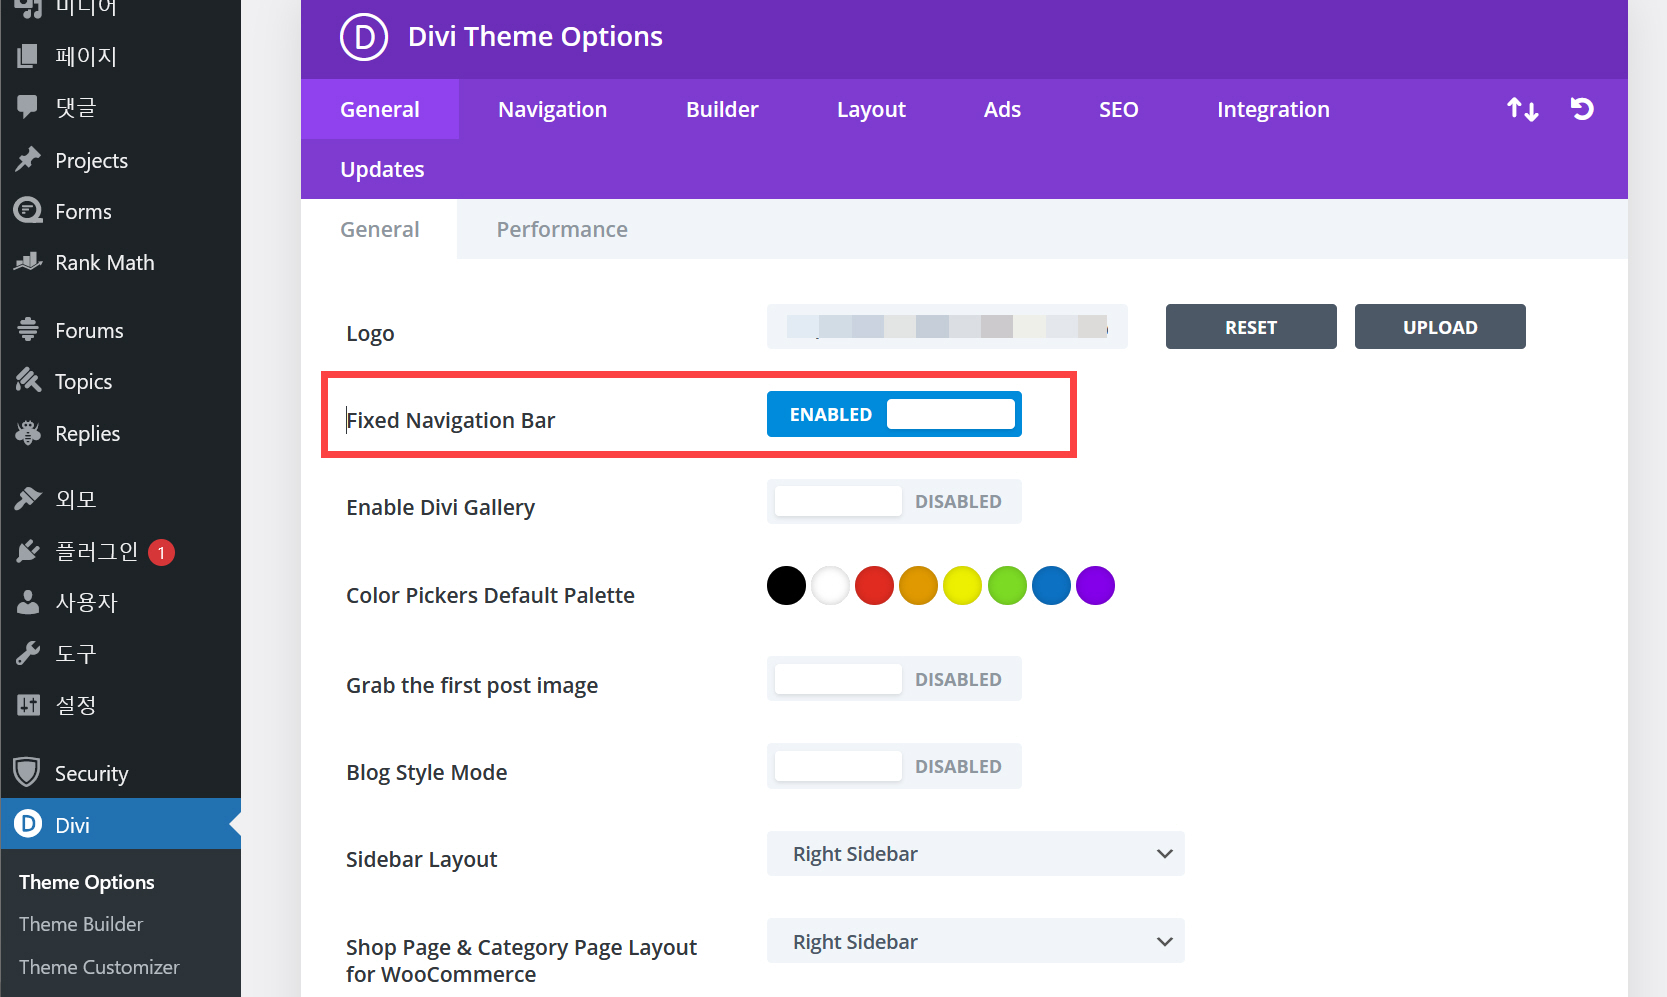Image resolution: width=1667 pixels, height=997 pixels.
Task: Toggle Grab the first post image
Action: (x=894, y=679)
